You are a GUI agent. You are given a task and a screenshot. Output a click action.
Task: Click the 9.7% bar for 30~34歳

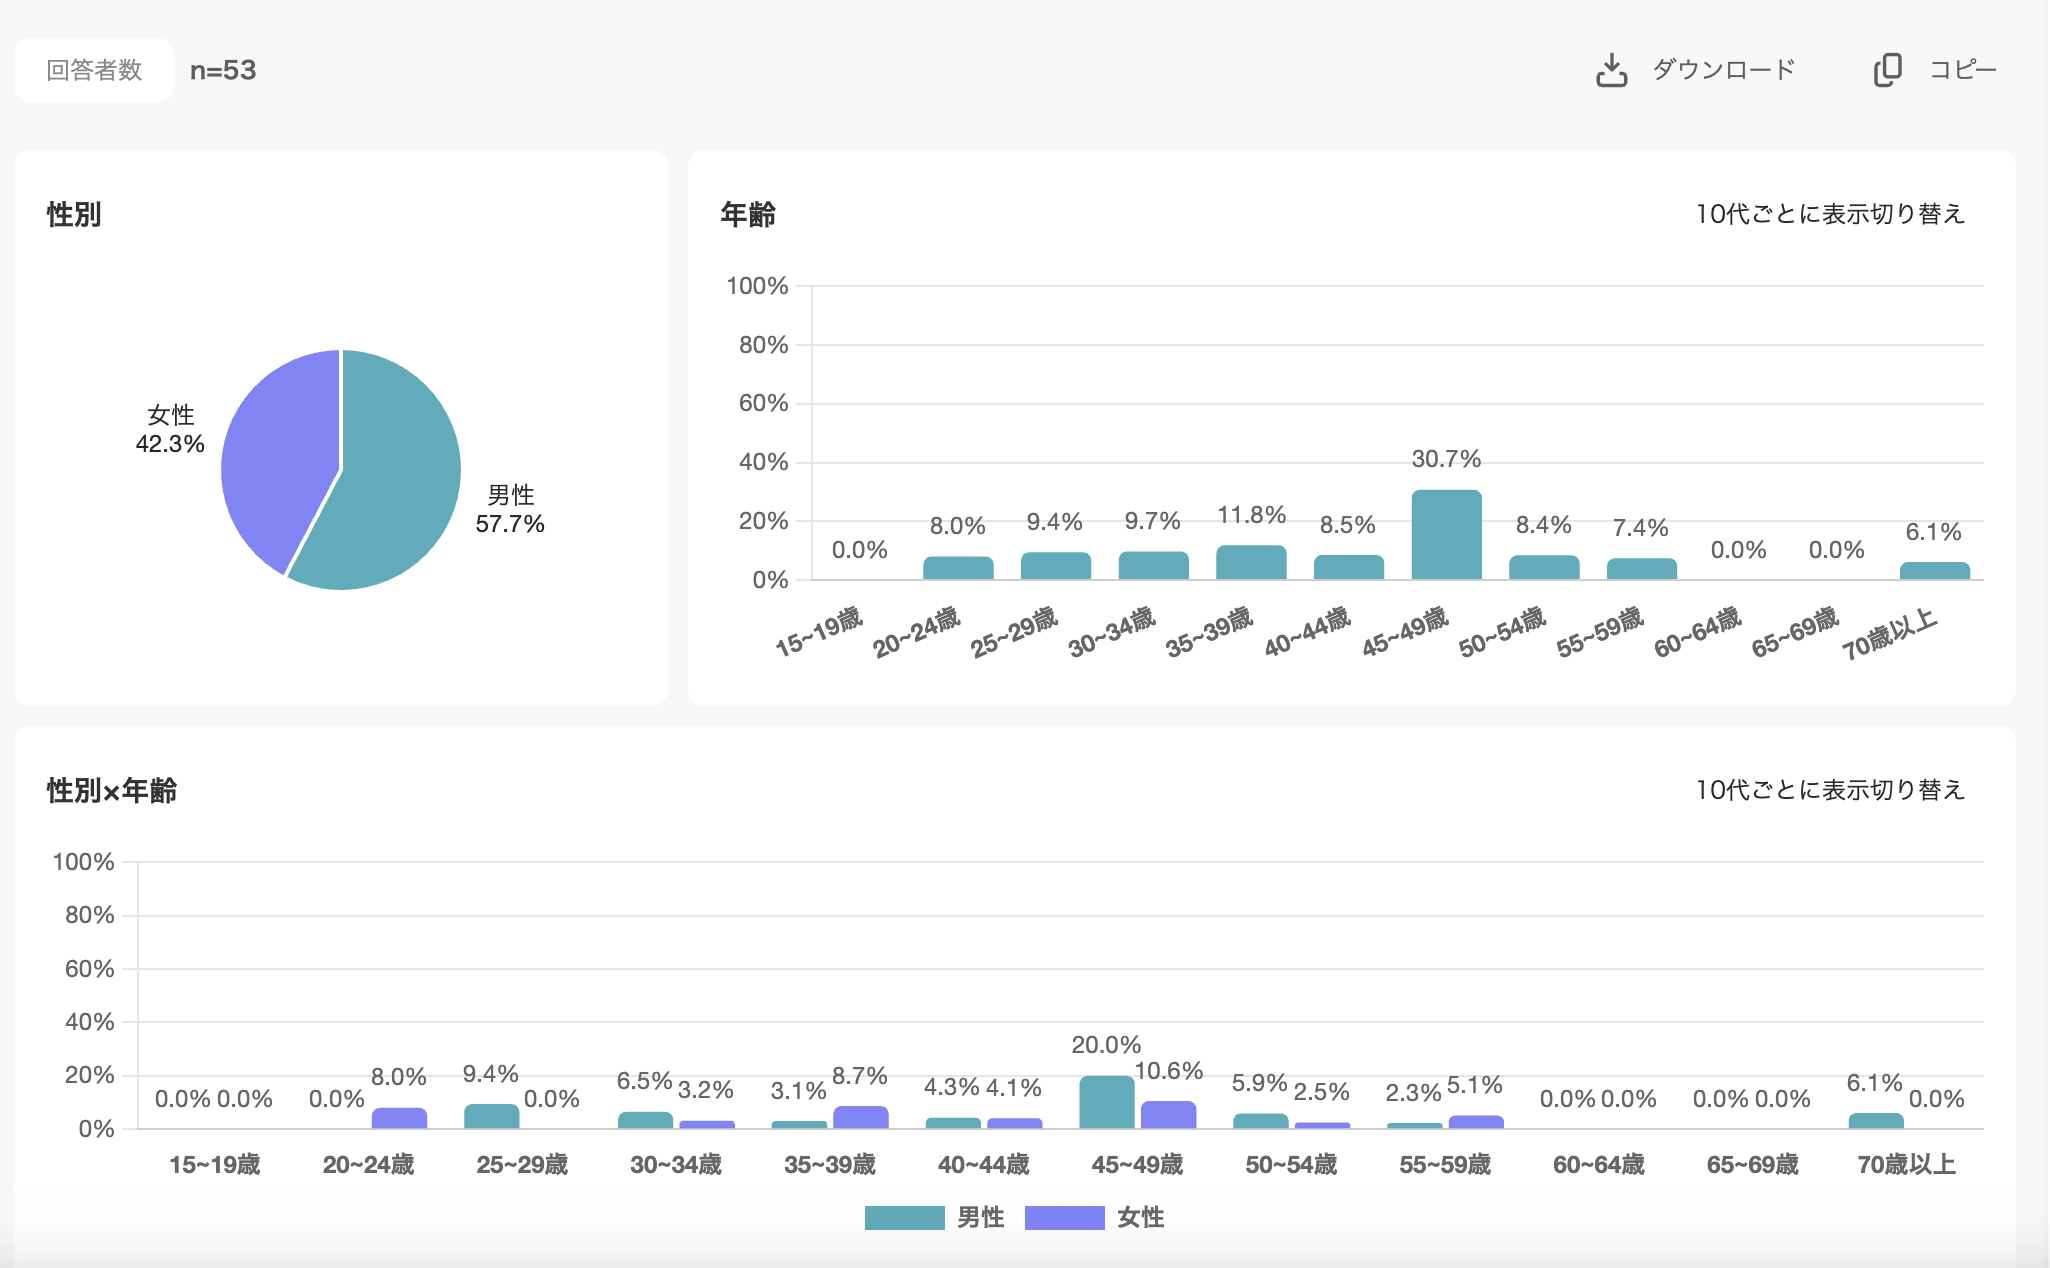point(1153,566)
